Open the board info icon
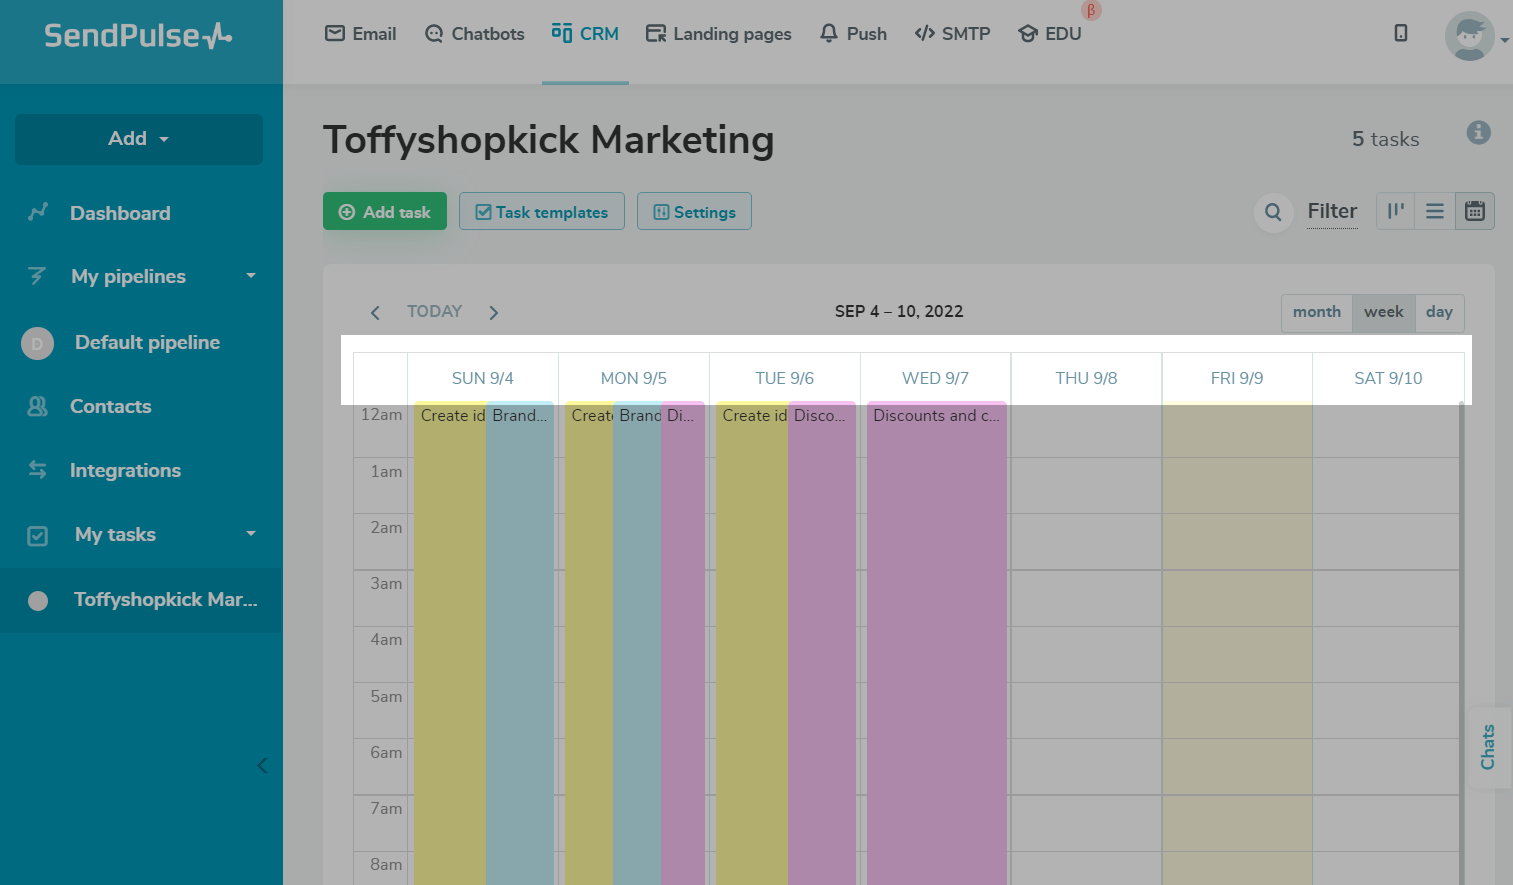 tap(1478, 133)
